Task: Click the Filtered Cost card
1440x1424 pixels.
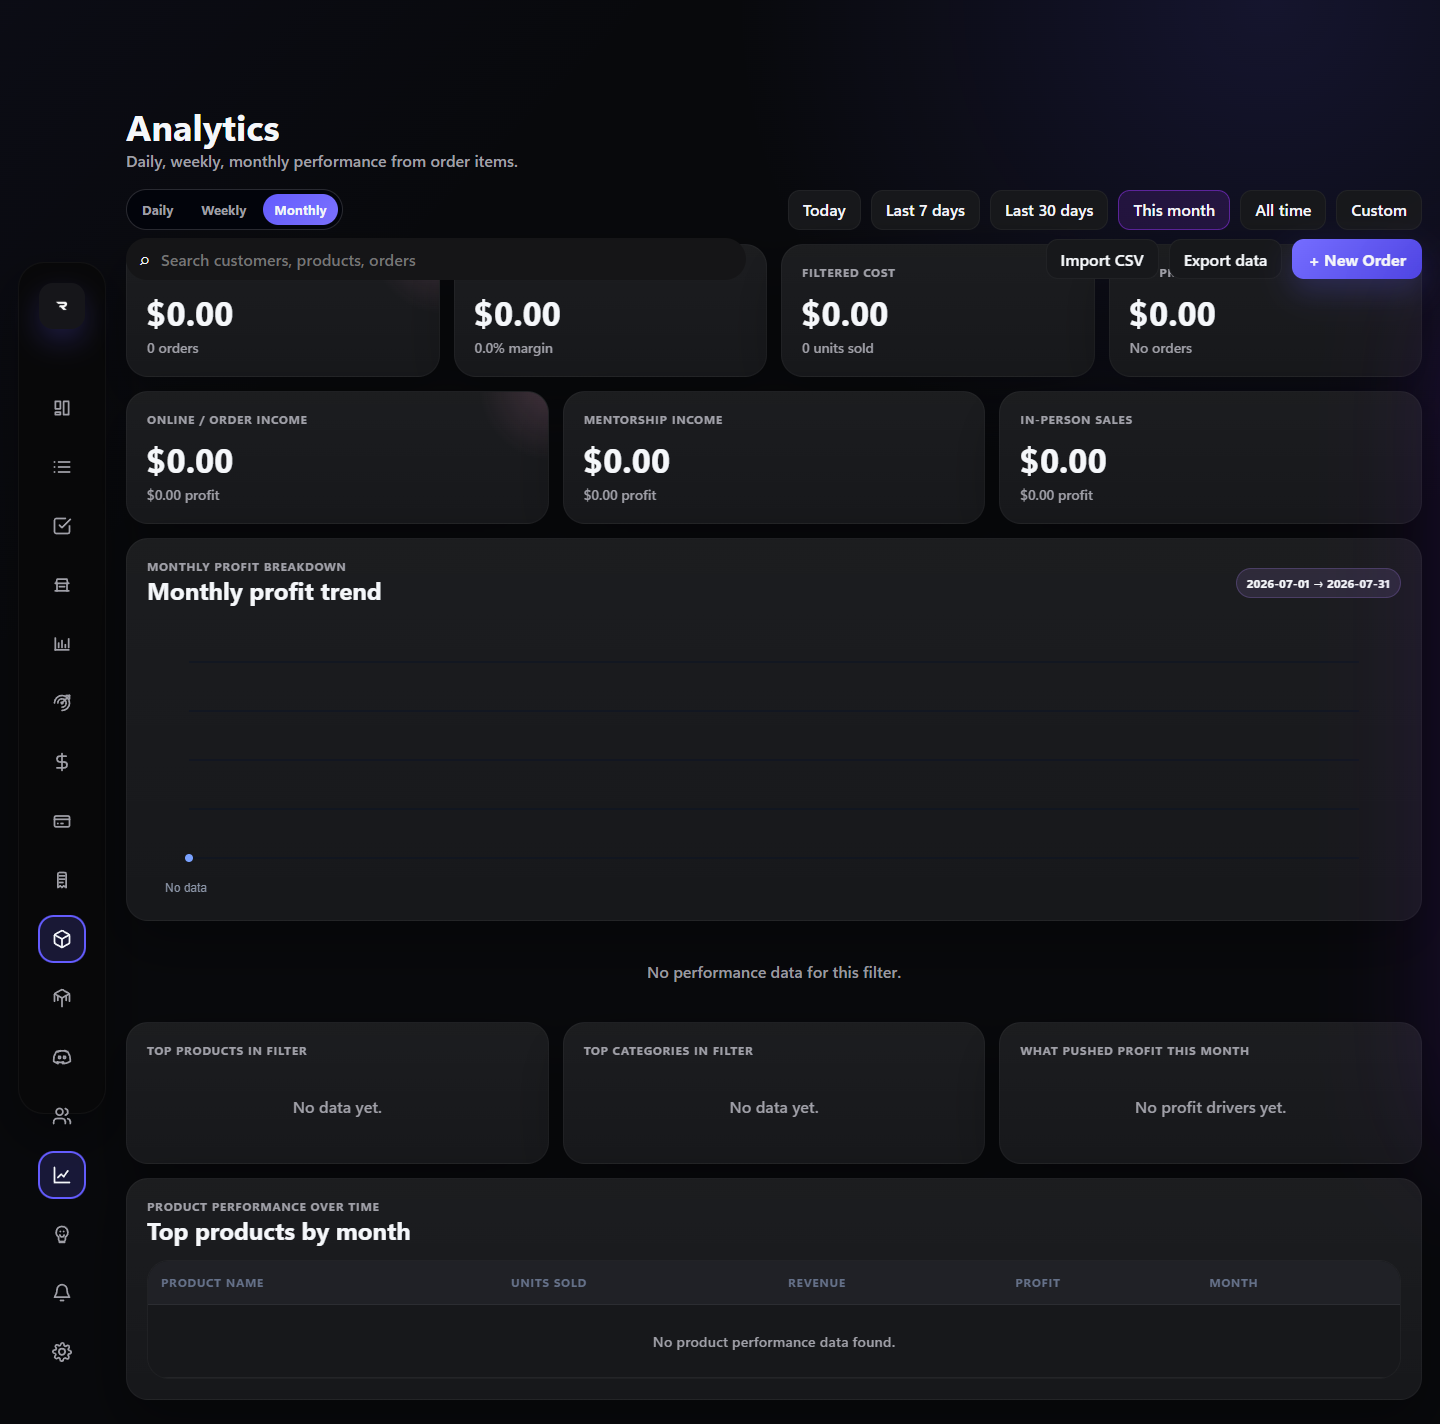Action: click(x=937, y=311)
